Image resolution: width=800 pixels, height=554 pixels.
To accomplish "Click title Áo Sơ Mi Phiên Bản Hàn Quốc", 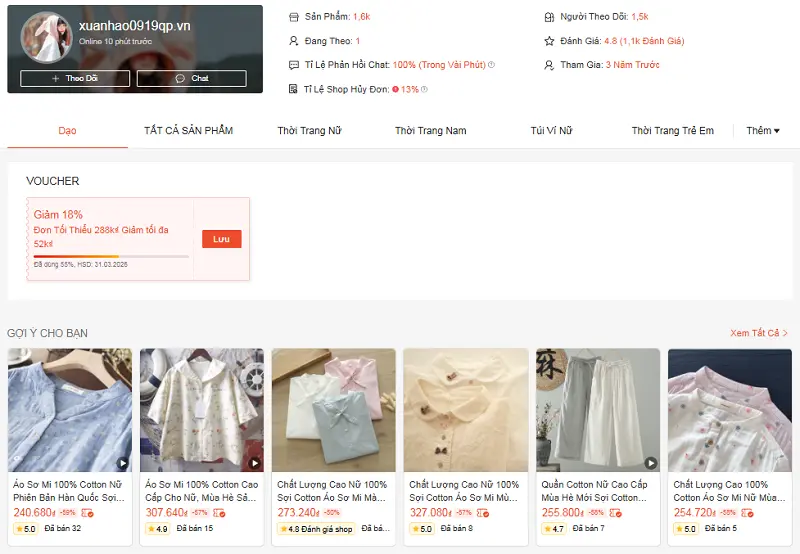I will (x=69, y=491).
